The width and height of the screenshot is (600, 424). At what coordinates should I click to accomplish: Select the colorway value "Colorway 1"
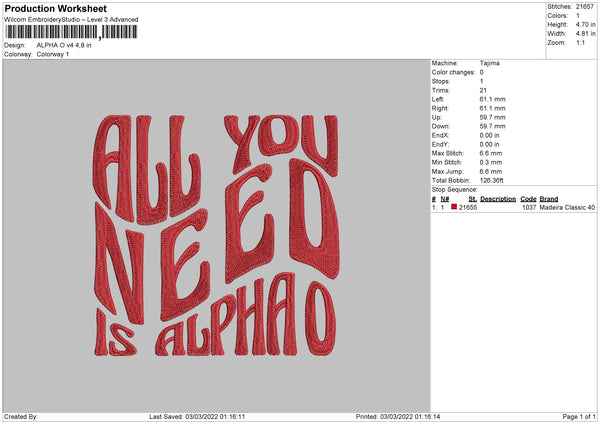point(53,54)
